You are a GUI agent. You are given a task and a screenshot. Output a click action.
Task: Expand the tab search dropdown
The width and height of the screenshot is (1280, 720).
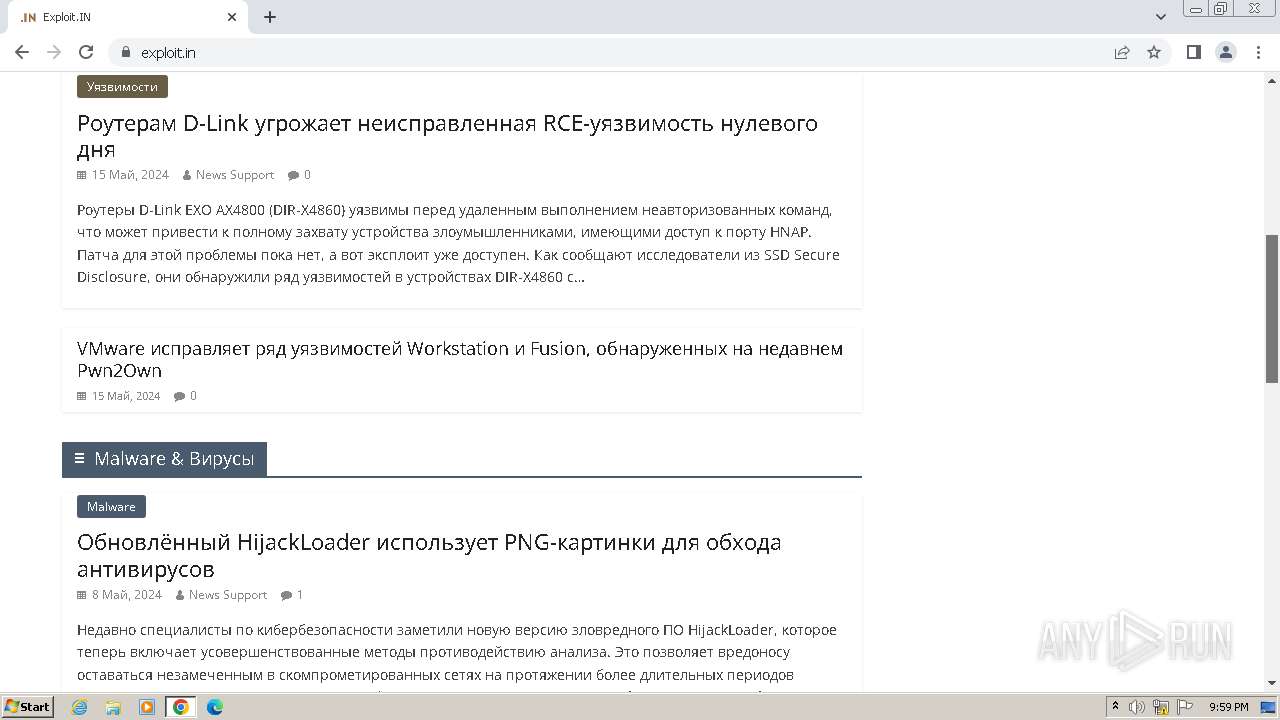pos(1161,17)
